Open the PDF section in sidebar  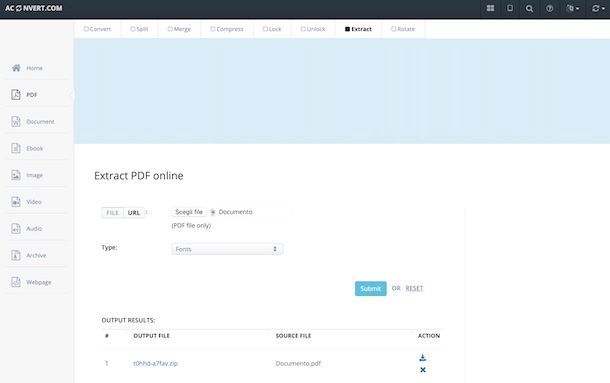[24, 95]
